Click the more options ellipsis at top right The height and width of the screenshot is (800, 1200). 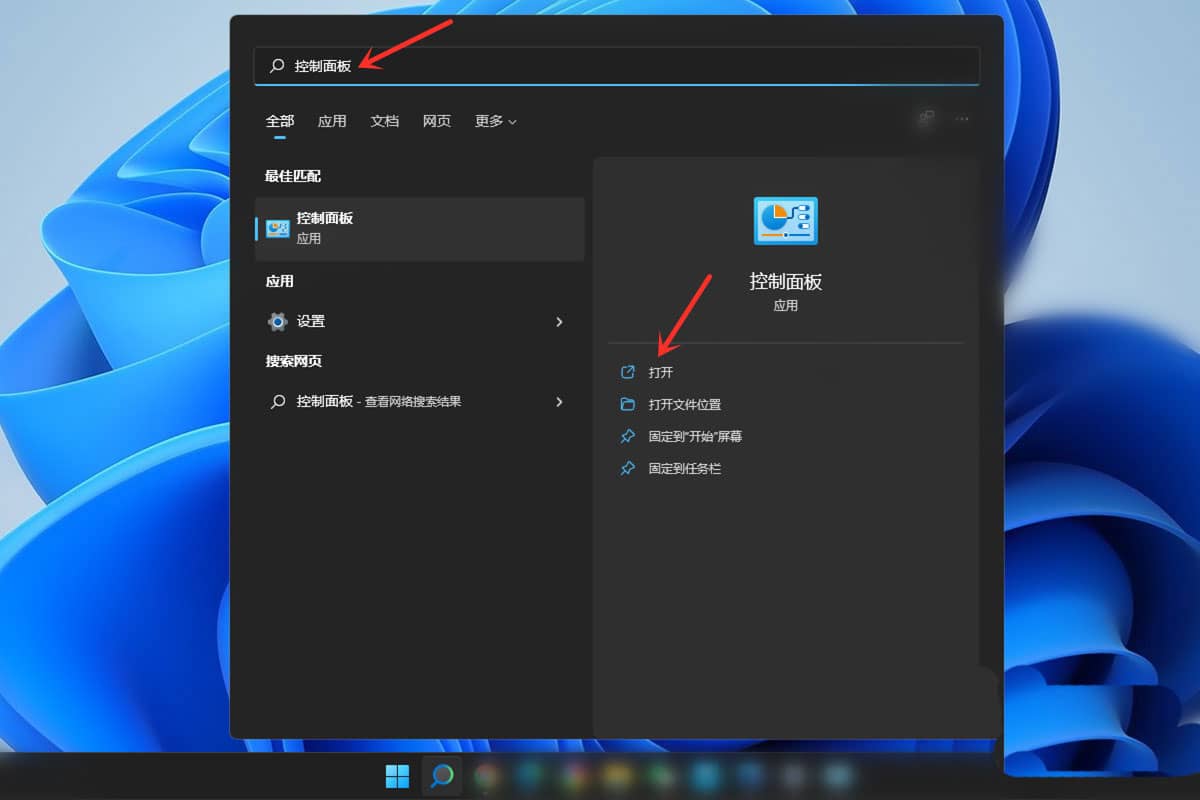point(962,119)
